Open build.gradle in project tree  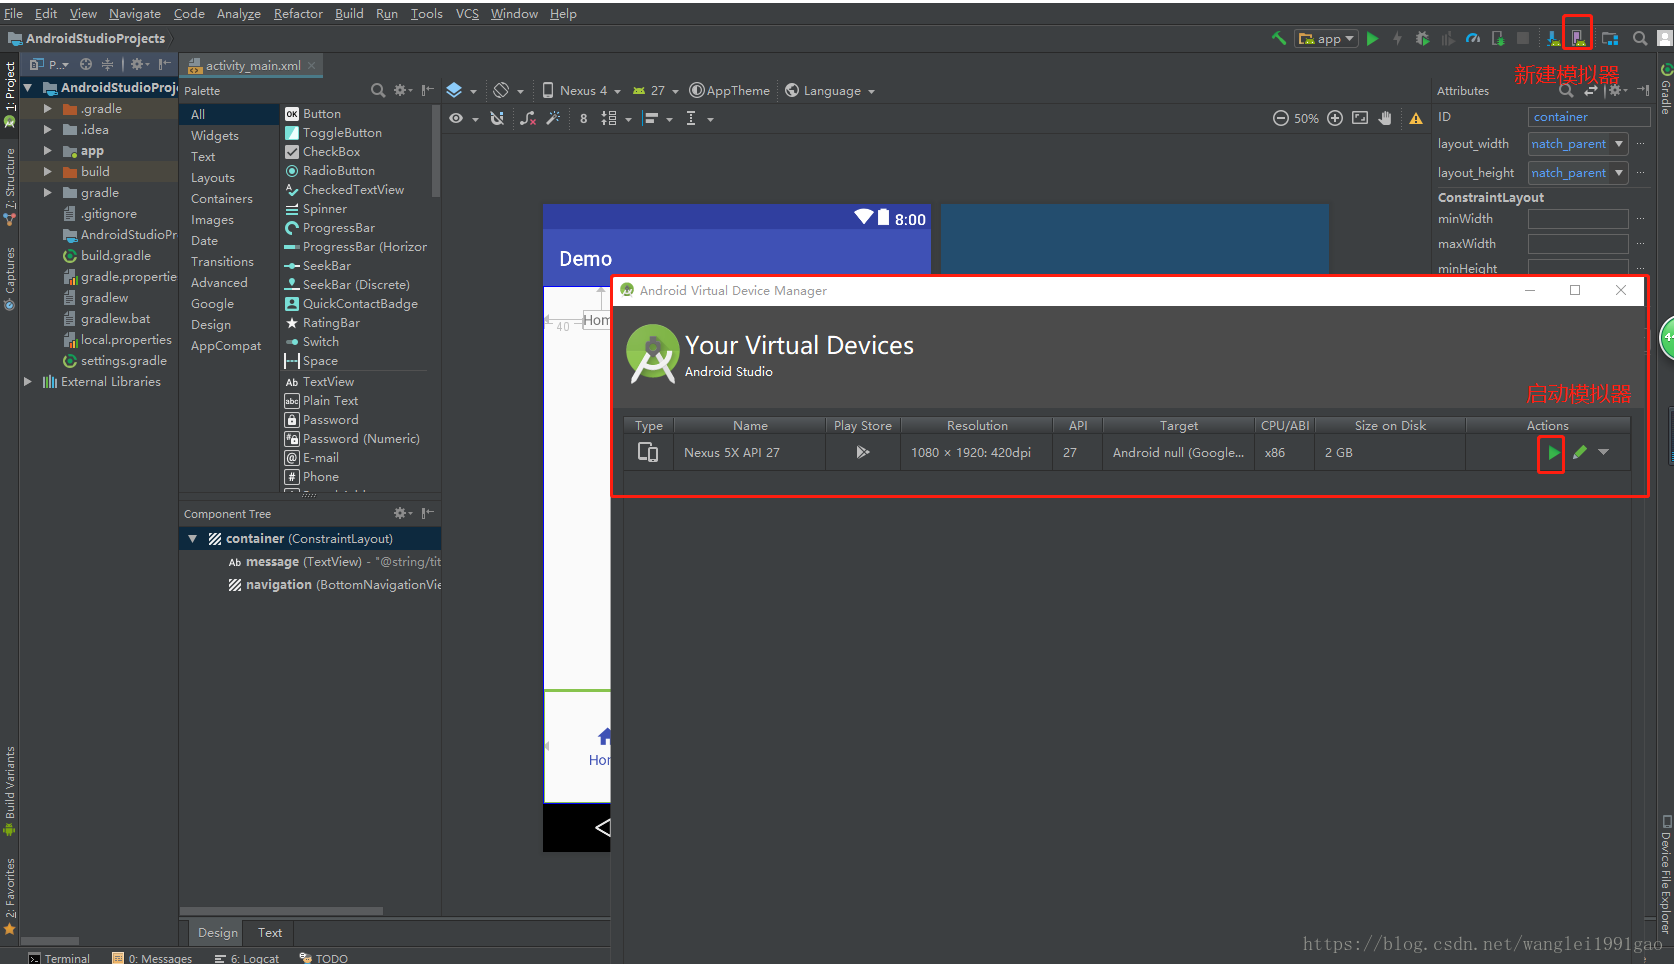[116, 256]
